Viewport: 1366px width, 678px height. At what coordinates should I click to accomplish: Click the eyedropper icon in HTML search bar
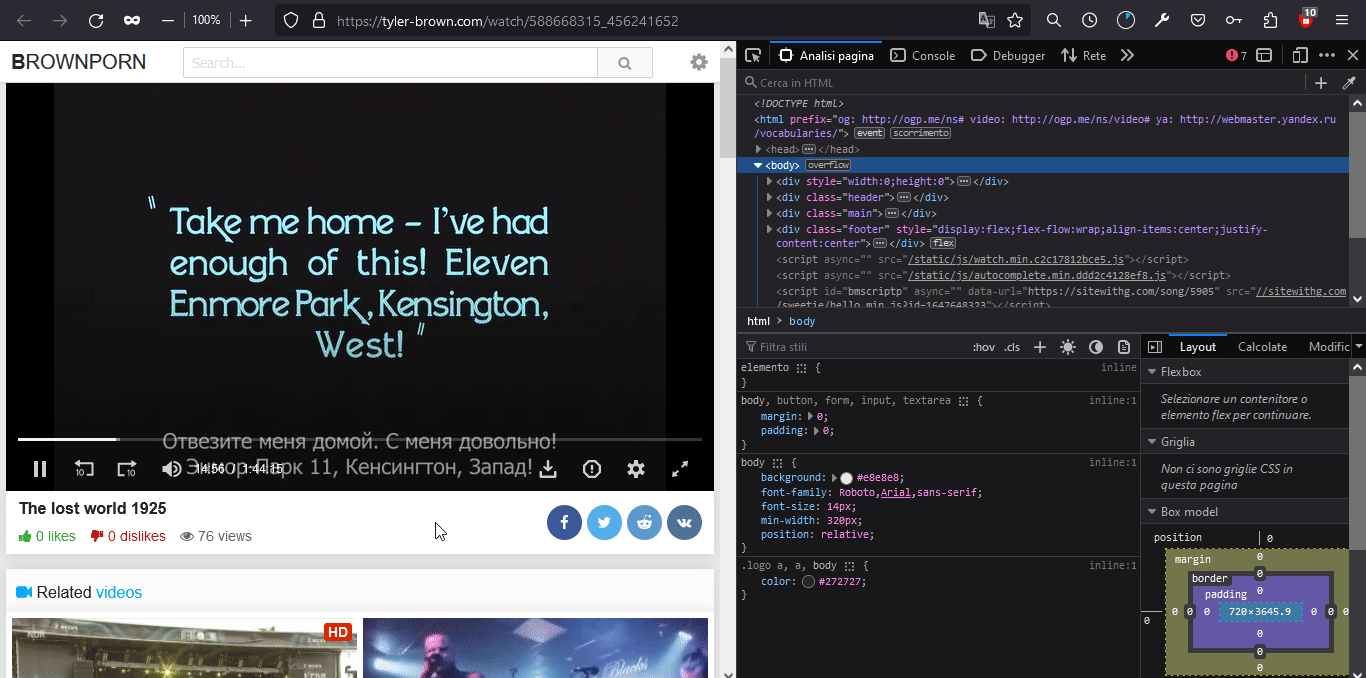1349,83
